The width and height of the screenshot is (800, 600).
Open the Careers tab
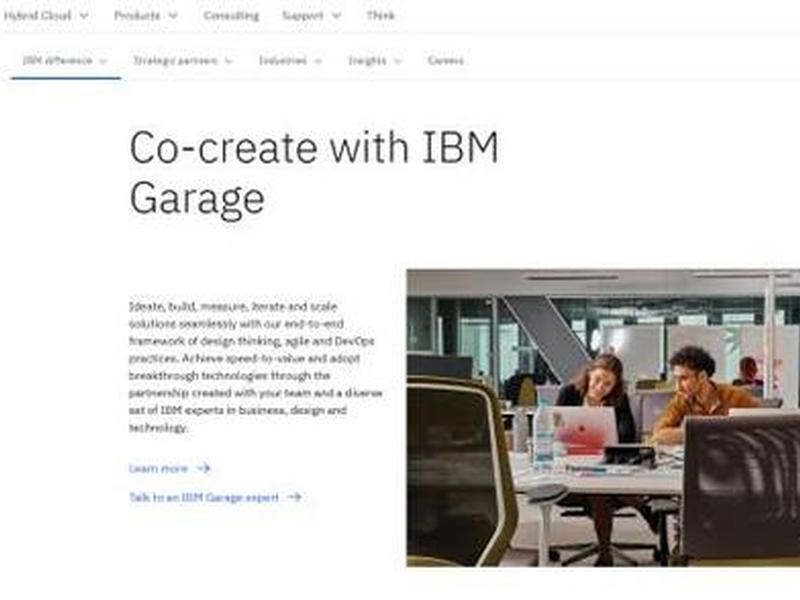tap(445, 61)
